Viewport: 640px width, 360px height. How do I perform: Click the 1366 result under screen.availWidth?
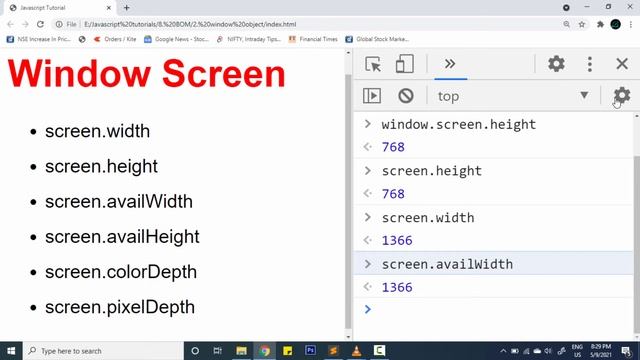point(397,287)
